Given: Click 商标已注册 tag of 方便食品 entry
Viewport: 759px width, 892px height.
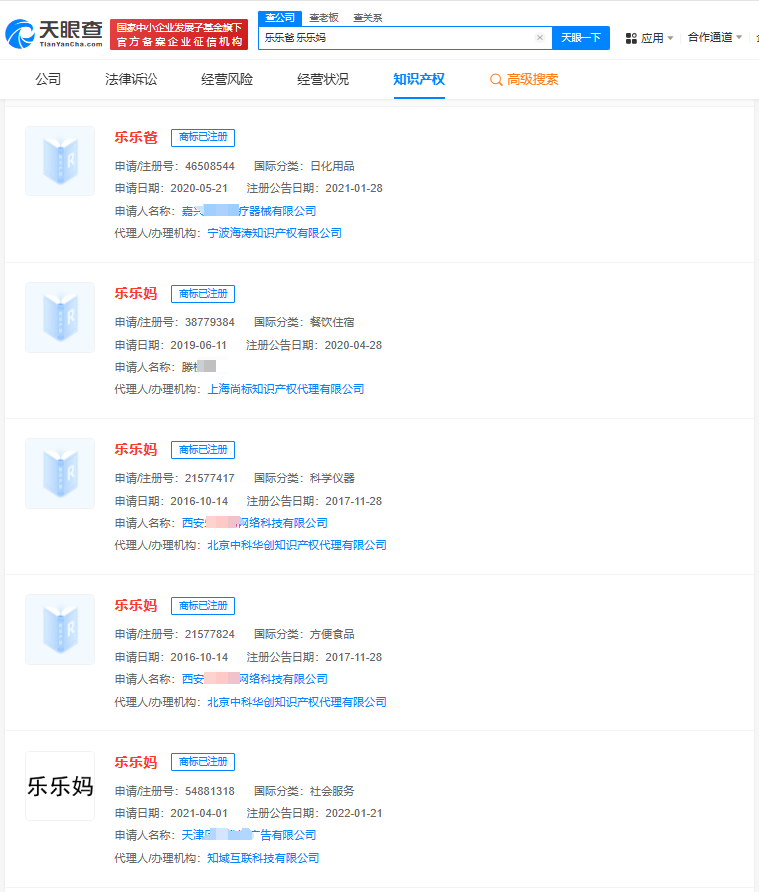Looking at the screenshot, I should click(203, 605).
